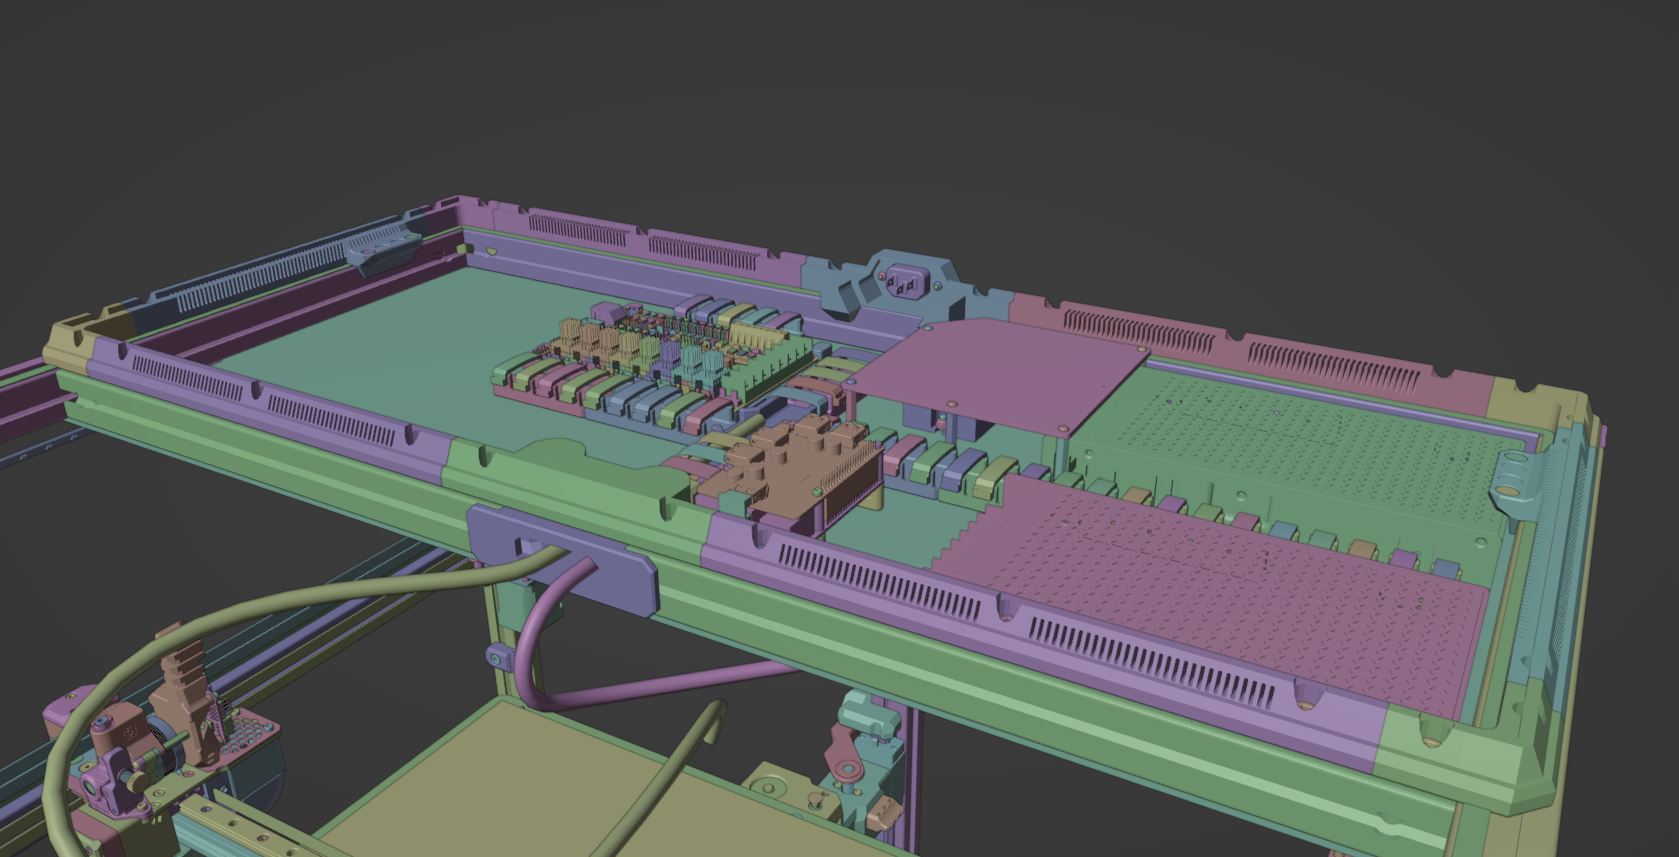1679x857 pixels.
Task: Select the orange-brown circuit board module
Action: coord(790,467)
